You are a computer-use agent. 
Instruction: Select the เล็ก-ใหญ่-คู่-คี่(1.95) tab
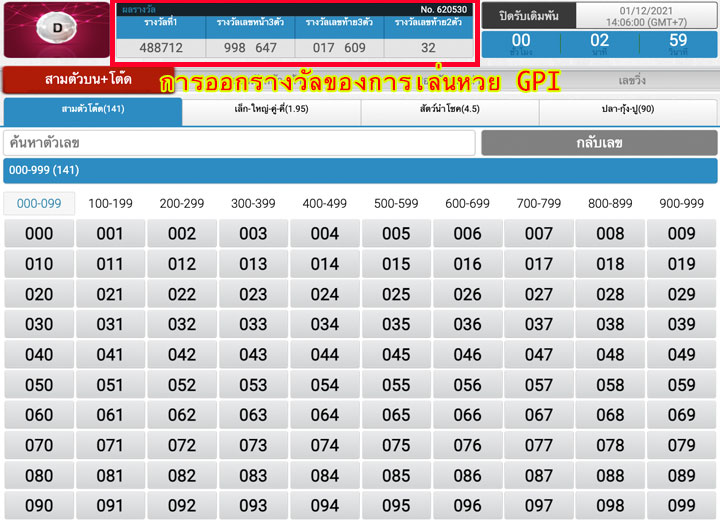pyautogui.click(x=271, y=111)
